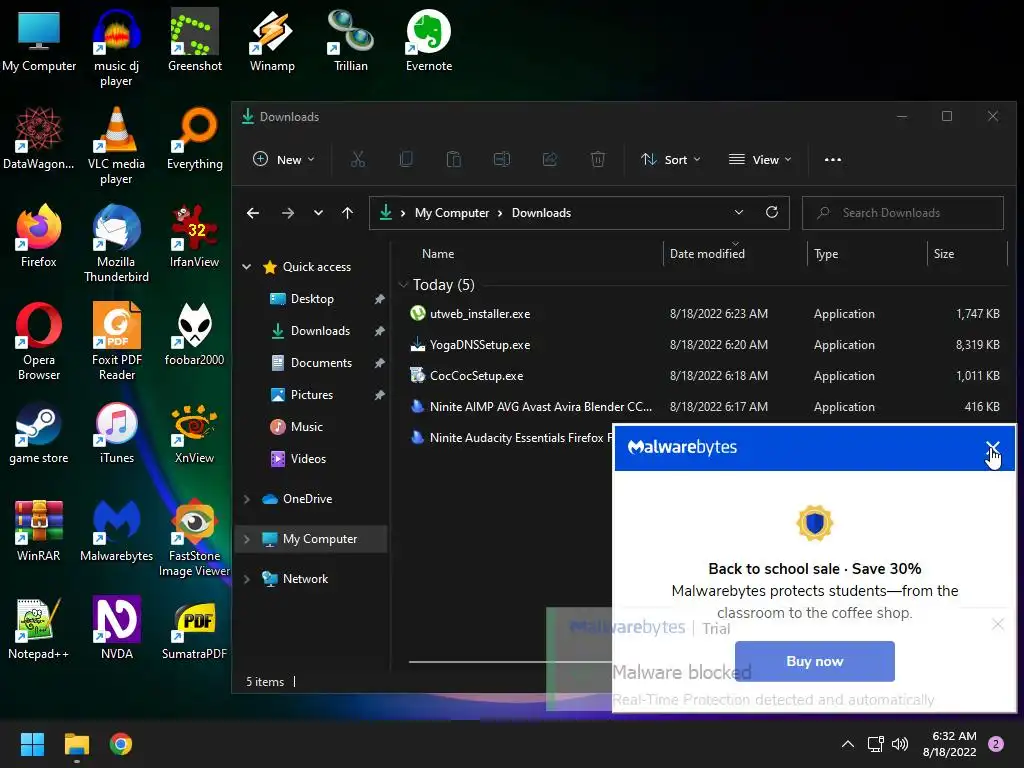1024x768 pixels.
Task: Open the game store (Steam) shortcut
Action: 39,432
